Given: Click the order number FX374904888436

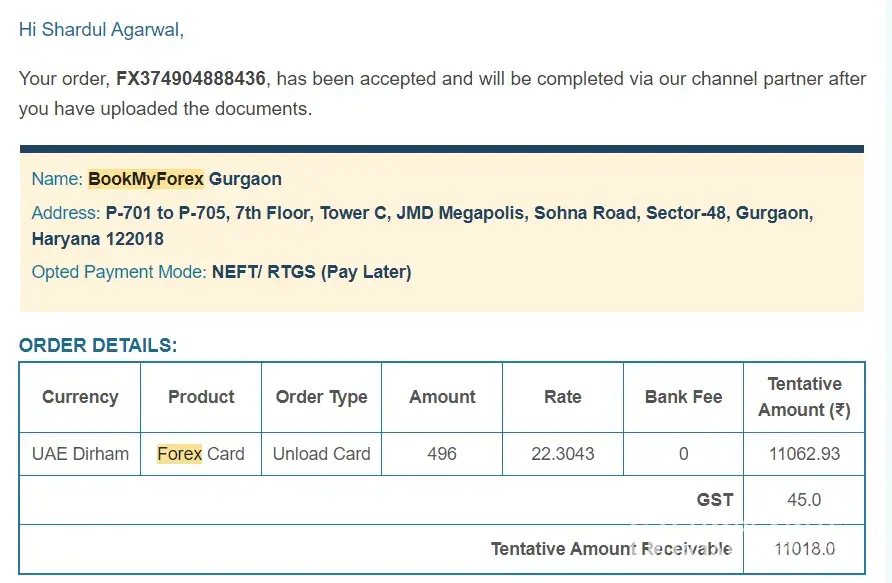Looking at the screenshot, I should tap(191, 78).
